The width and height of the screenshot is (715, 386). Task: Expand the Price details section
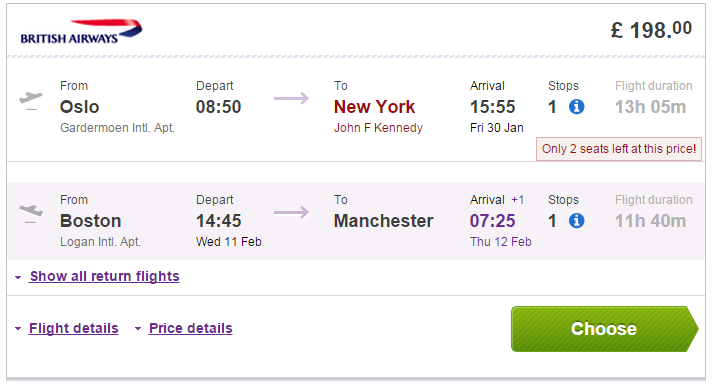191,328
